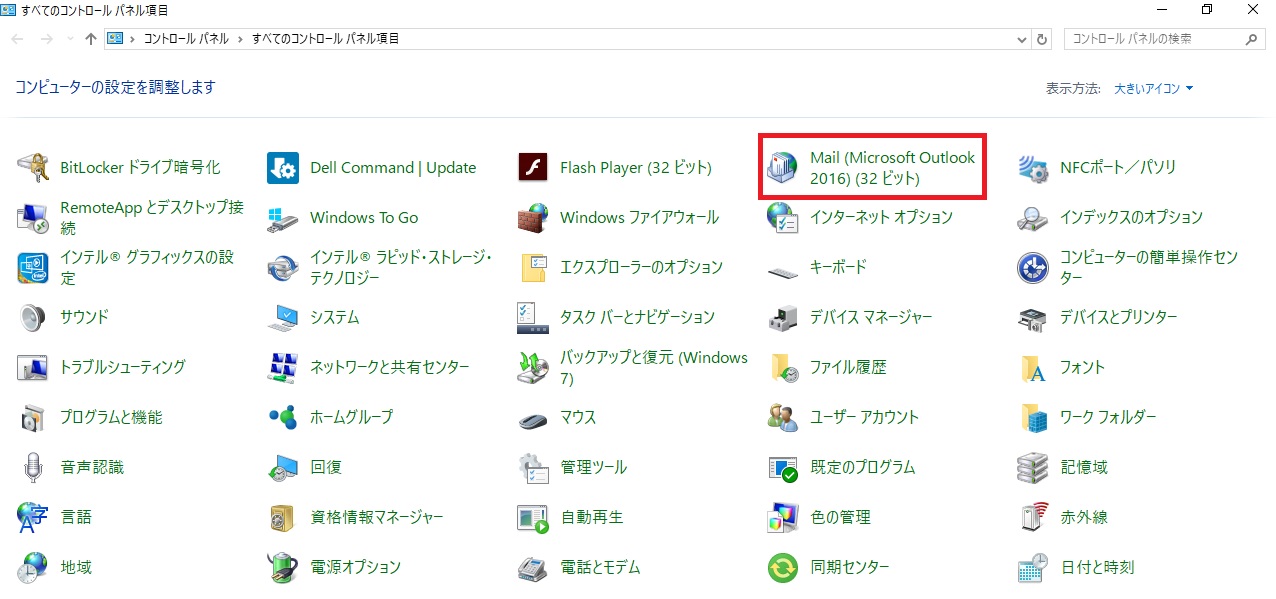Open 自動再生 icon
The height and width of the screenshot is (599, 1276).
(x=533, y=518)
